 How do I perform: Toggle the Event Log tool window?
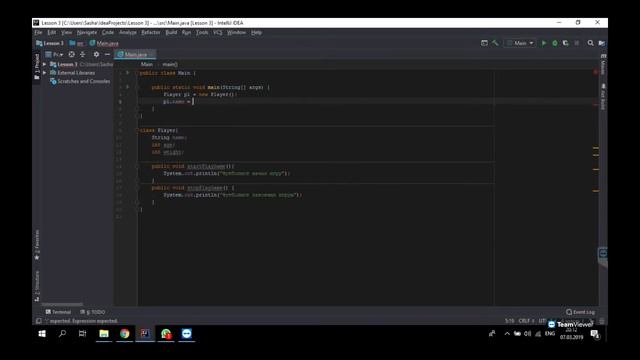[580, 312]
